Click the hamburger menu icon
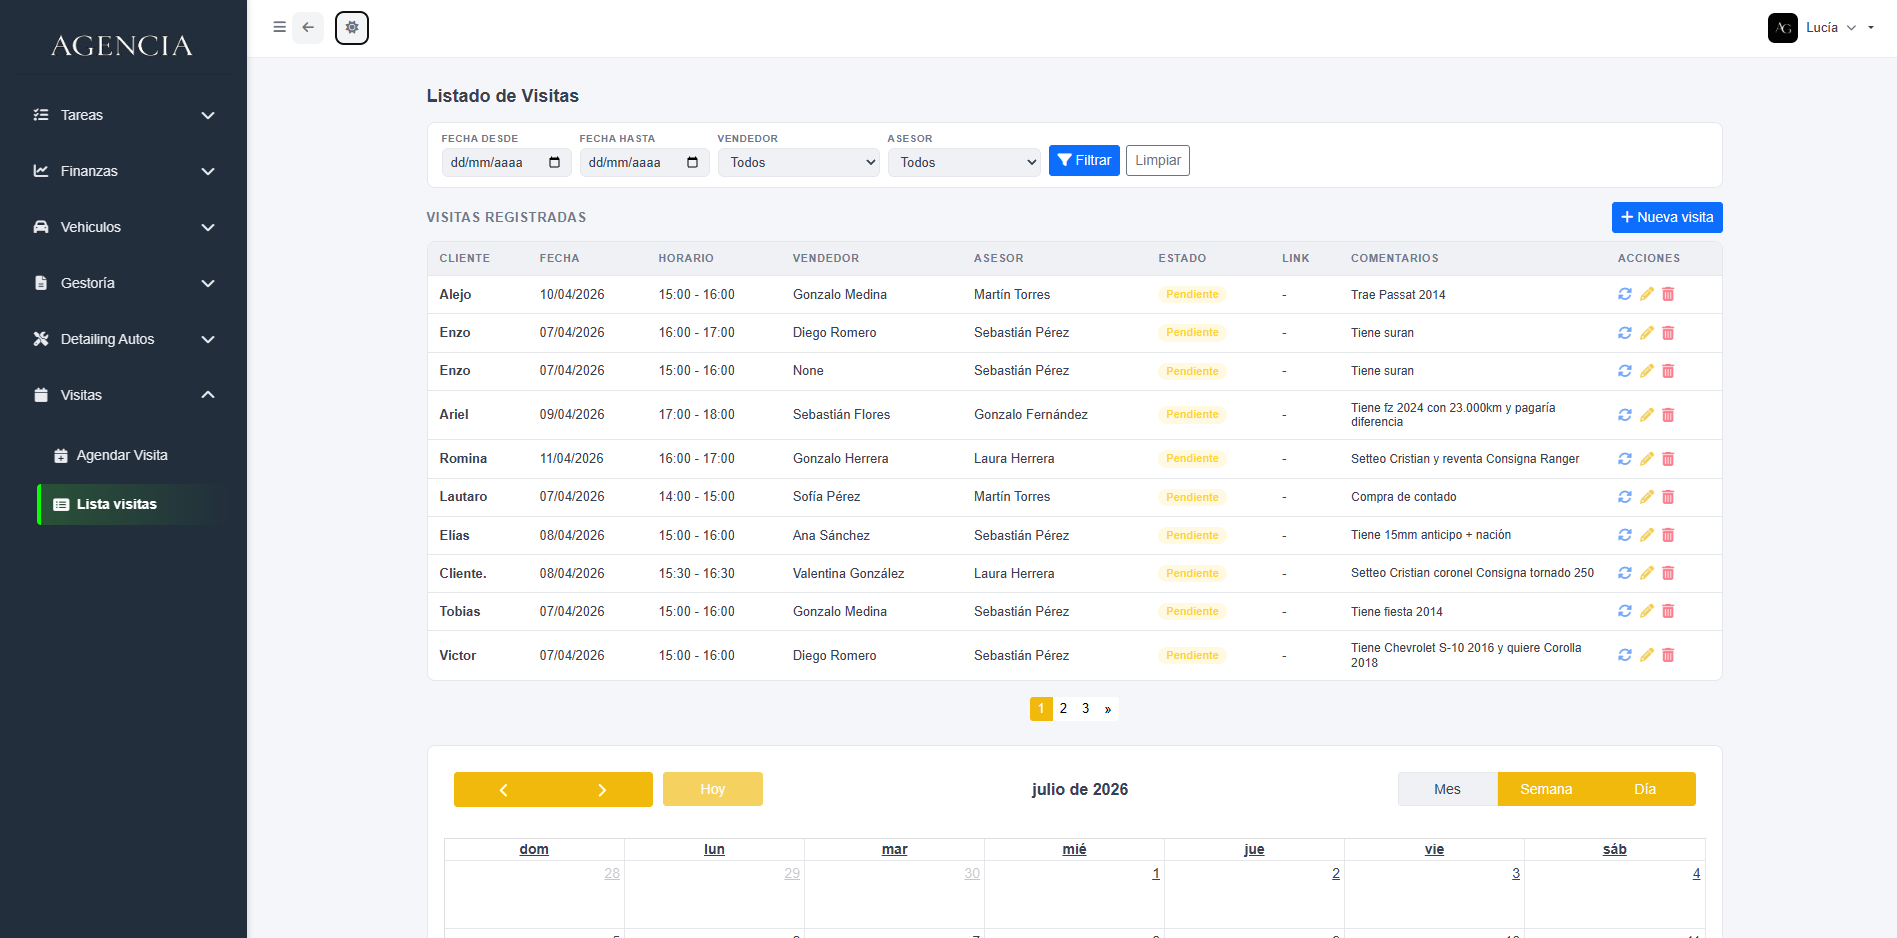1897x938 pixels. 280,27
